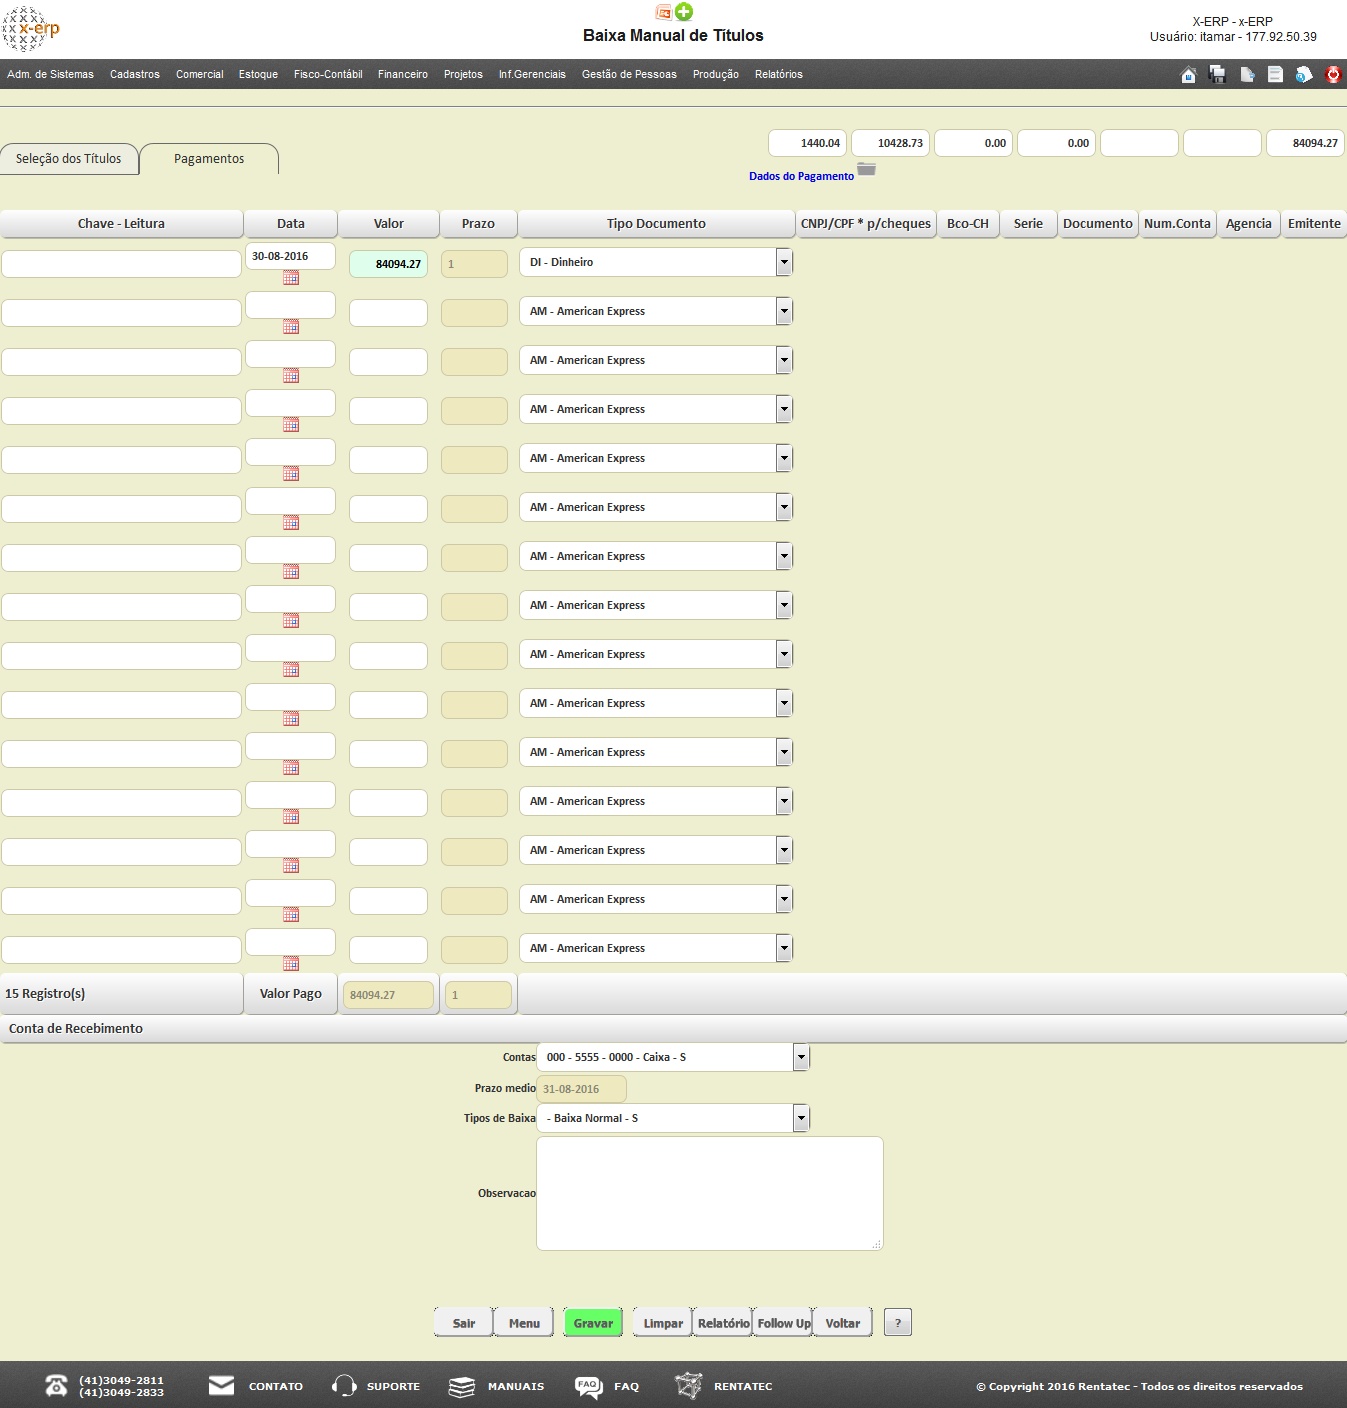The image size is (1347, 1408).
Task: Click the Menu button
Action: (x=524, y=1322)
